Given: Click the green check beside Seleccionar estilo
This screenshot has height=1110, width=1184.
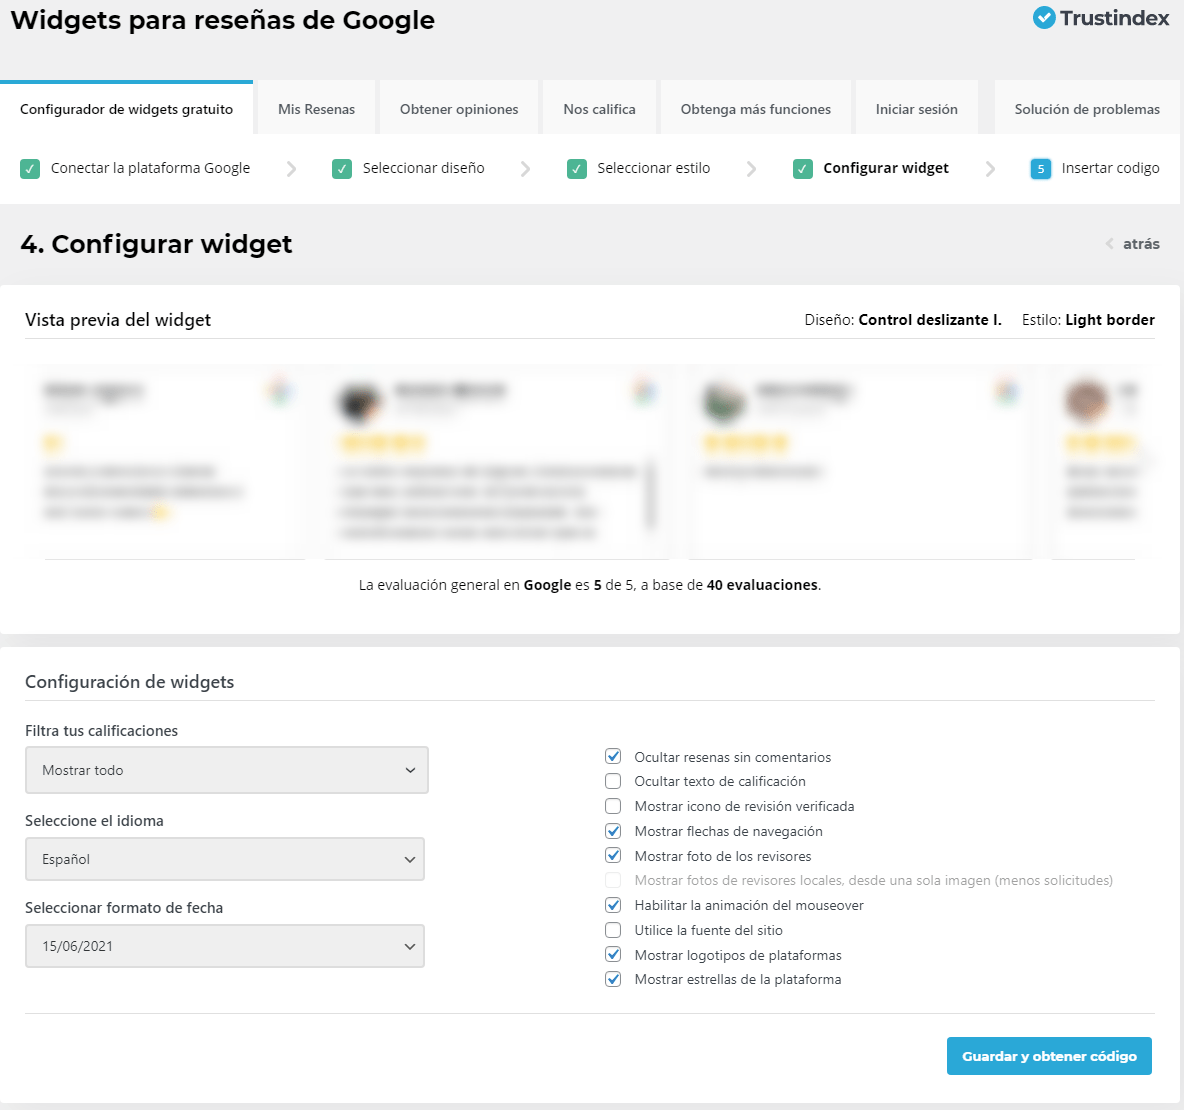Looking at the screenshot, I should point(577,169).
